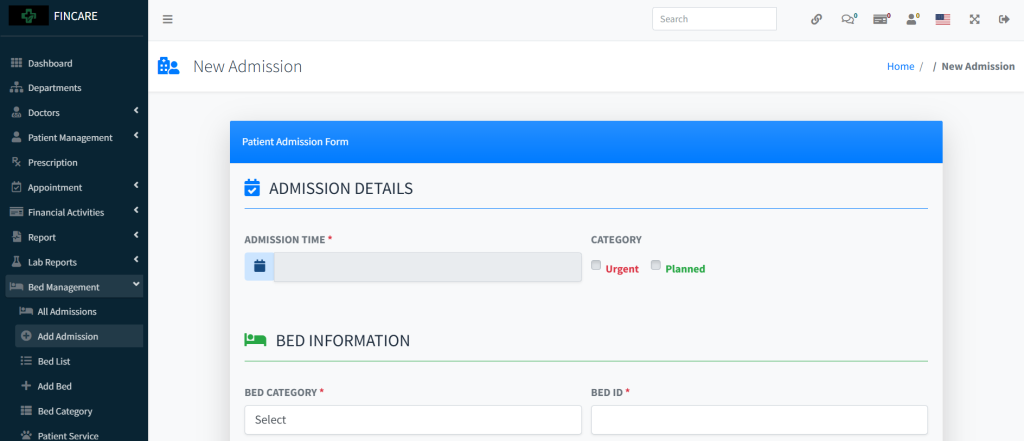Check the Urgent category checkbox
This screenshot has height=441, width=1024.
(x=596, y=266)
